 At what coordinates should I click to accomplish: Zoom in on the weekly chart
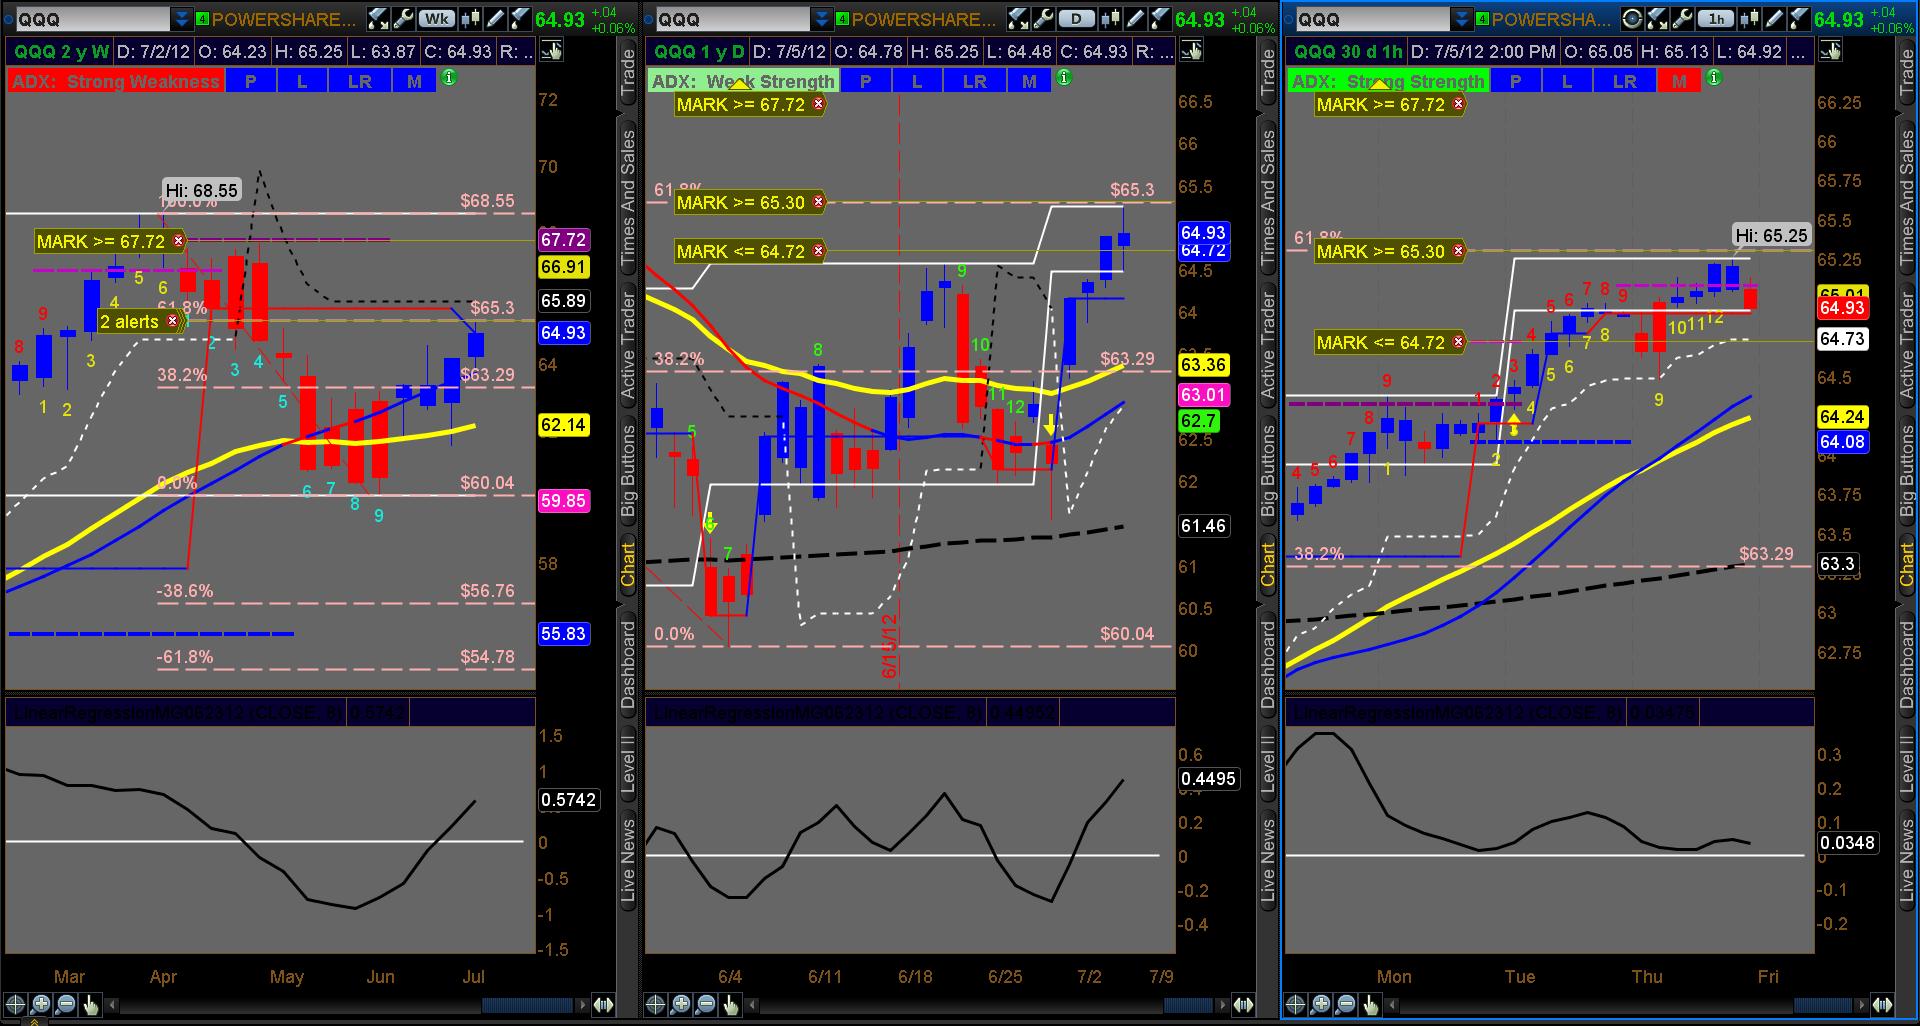point(41,1005)
